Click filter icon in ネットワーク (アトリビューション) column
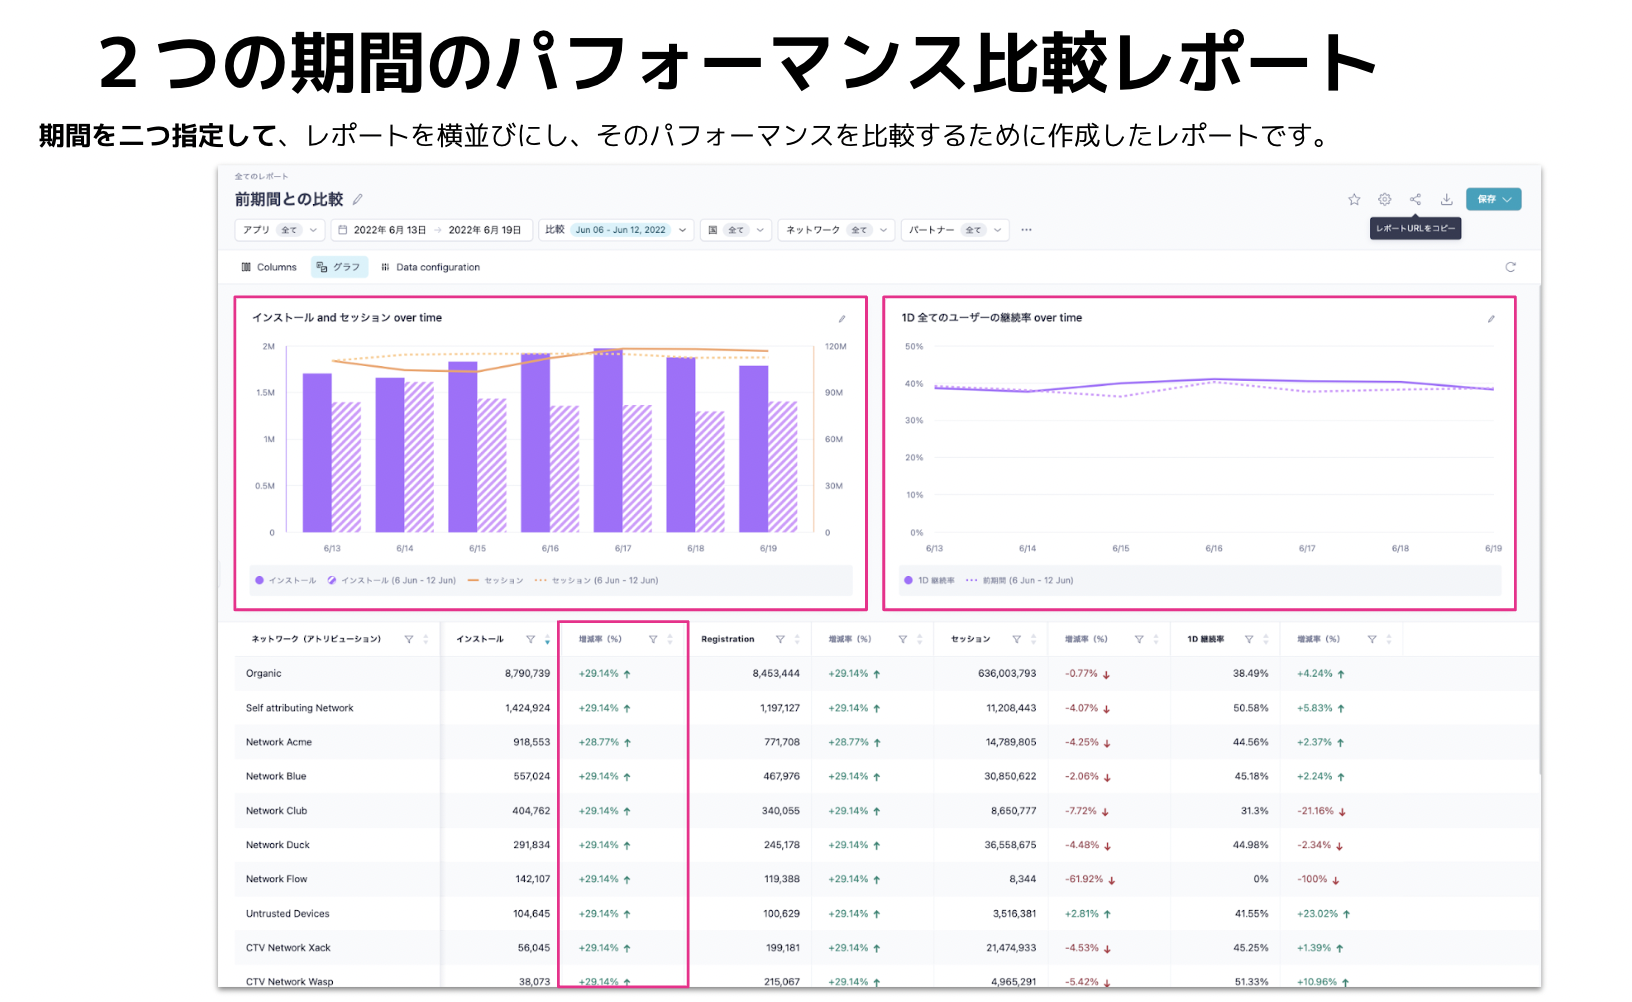Image resolution: width=1632 pixels, height=1002 pixels. [x=409, y=639]
